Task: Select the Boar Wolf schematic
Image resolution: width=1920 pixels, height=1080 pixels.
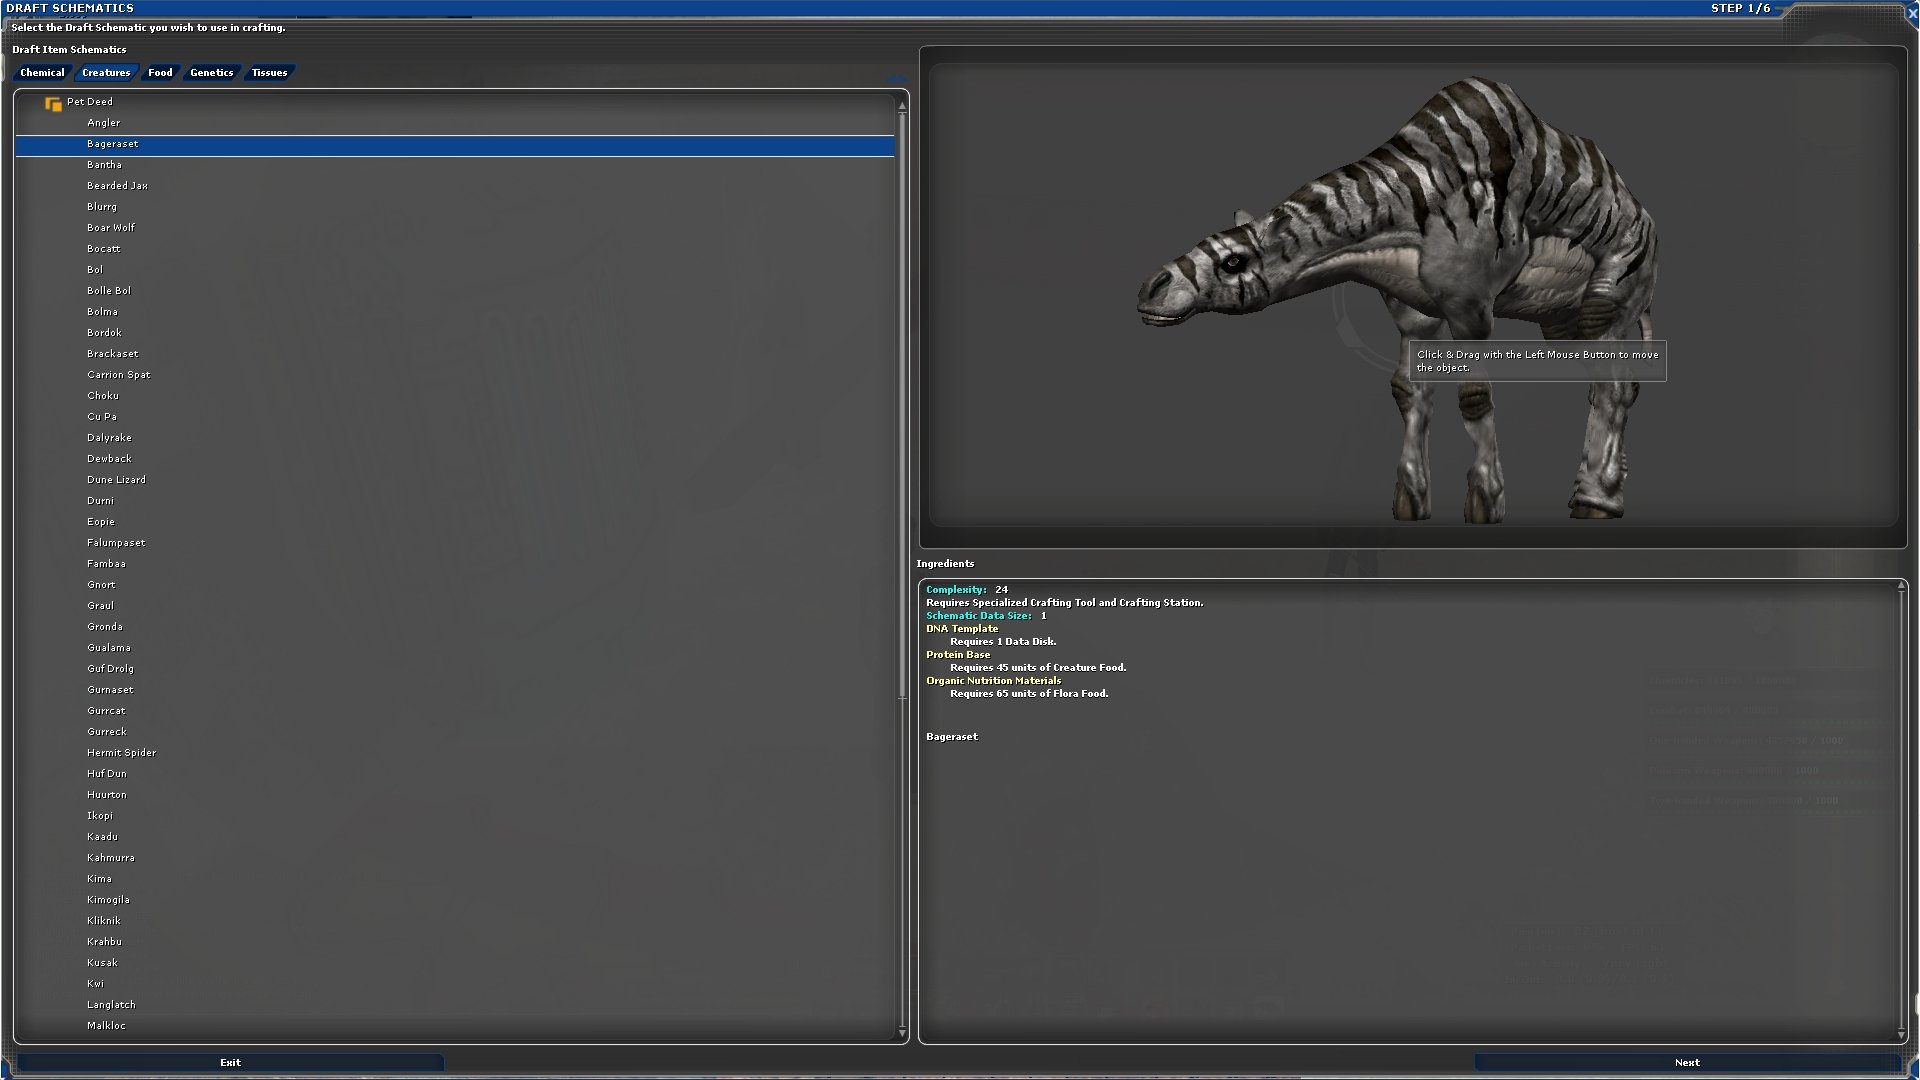Action: (x=110, y=228)
